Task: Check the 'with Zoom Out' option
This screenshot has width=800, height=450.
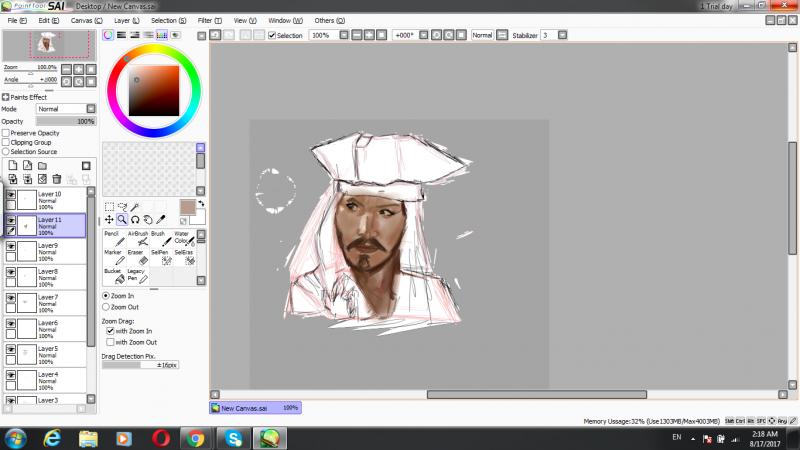Action: coord(111,342)
